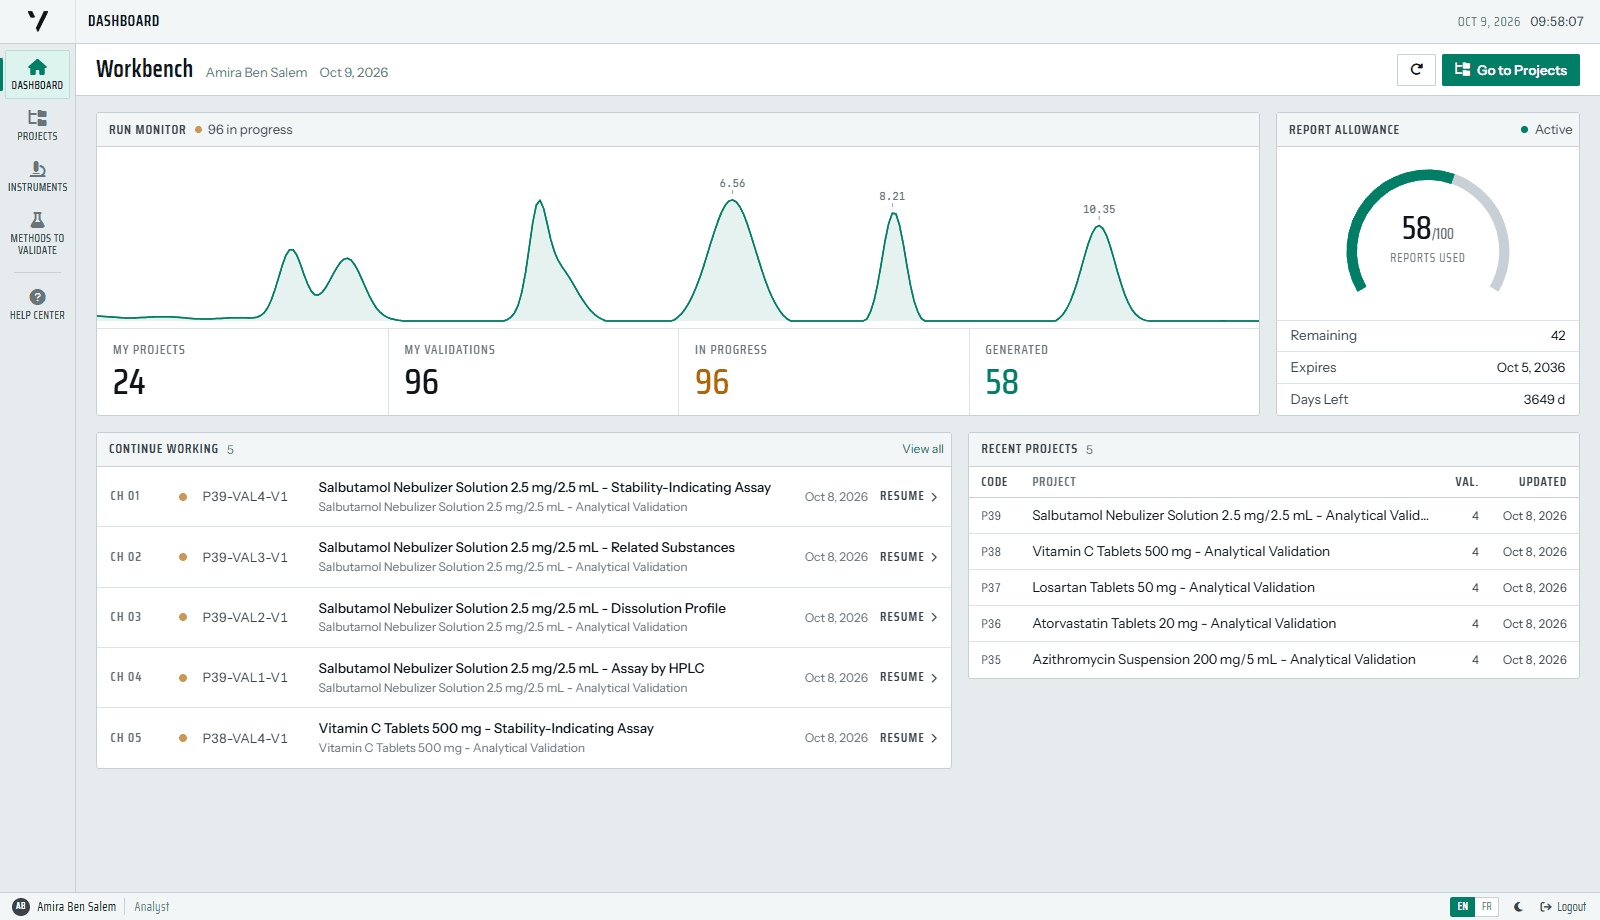The image size is (1600, 920).
Task: Click the Project column header
Action: click(x=1054, y=482)
